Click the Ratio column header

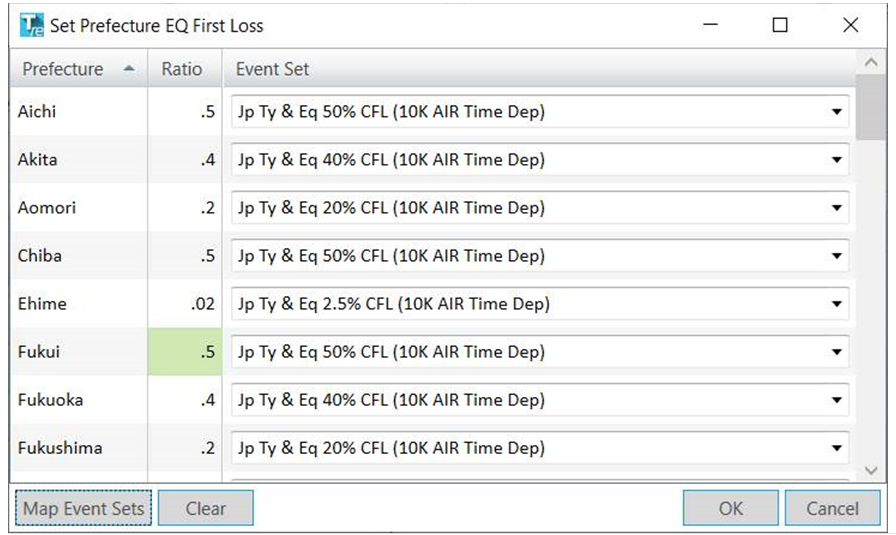pyautogui.click(x=182, y=69)
